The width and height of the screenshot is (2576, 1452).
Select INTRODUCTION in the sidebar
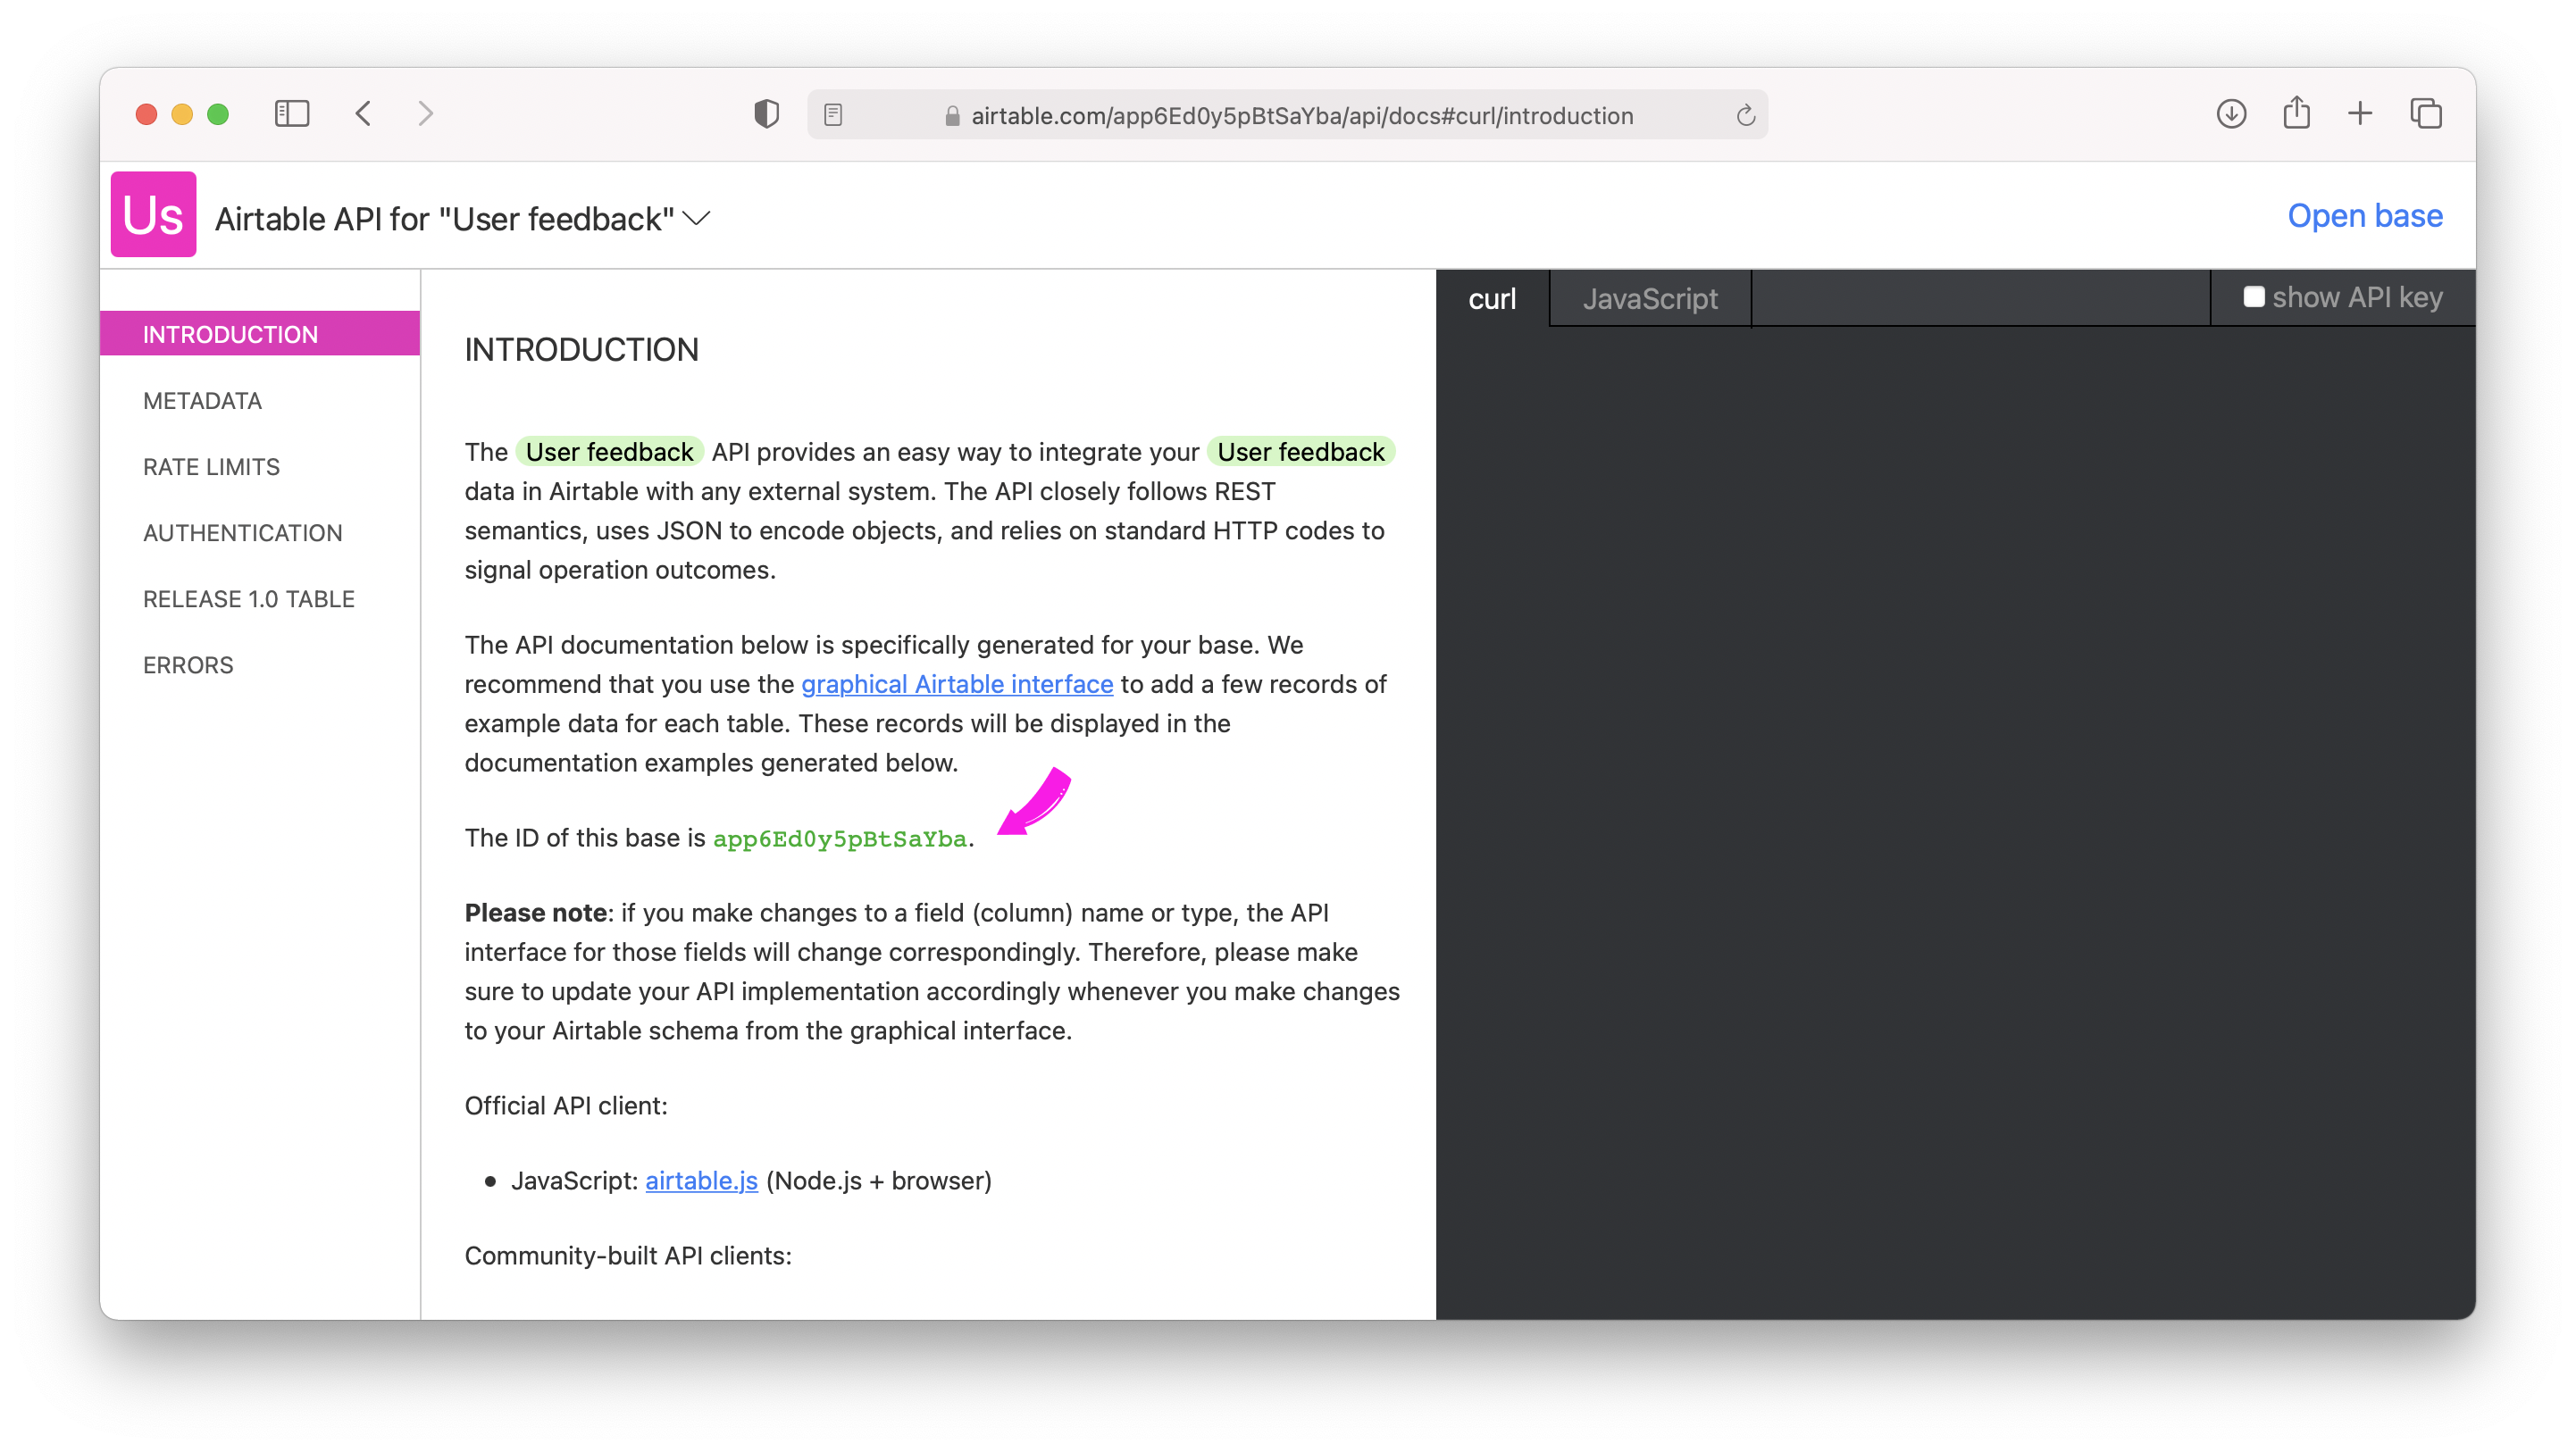[260, 334]
